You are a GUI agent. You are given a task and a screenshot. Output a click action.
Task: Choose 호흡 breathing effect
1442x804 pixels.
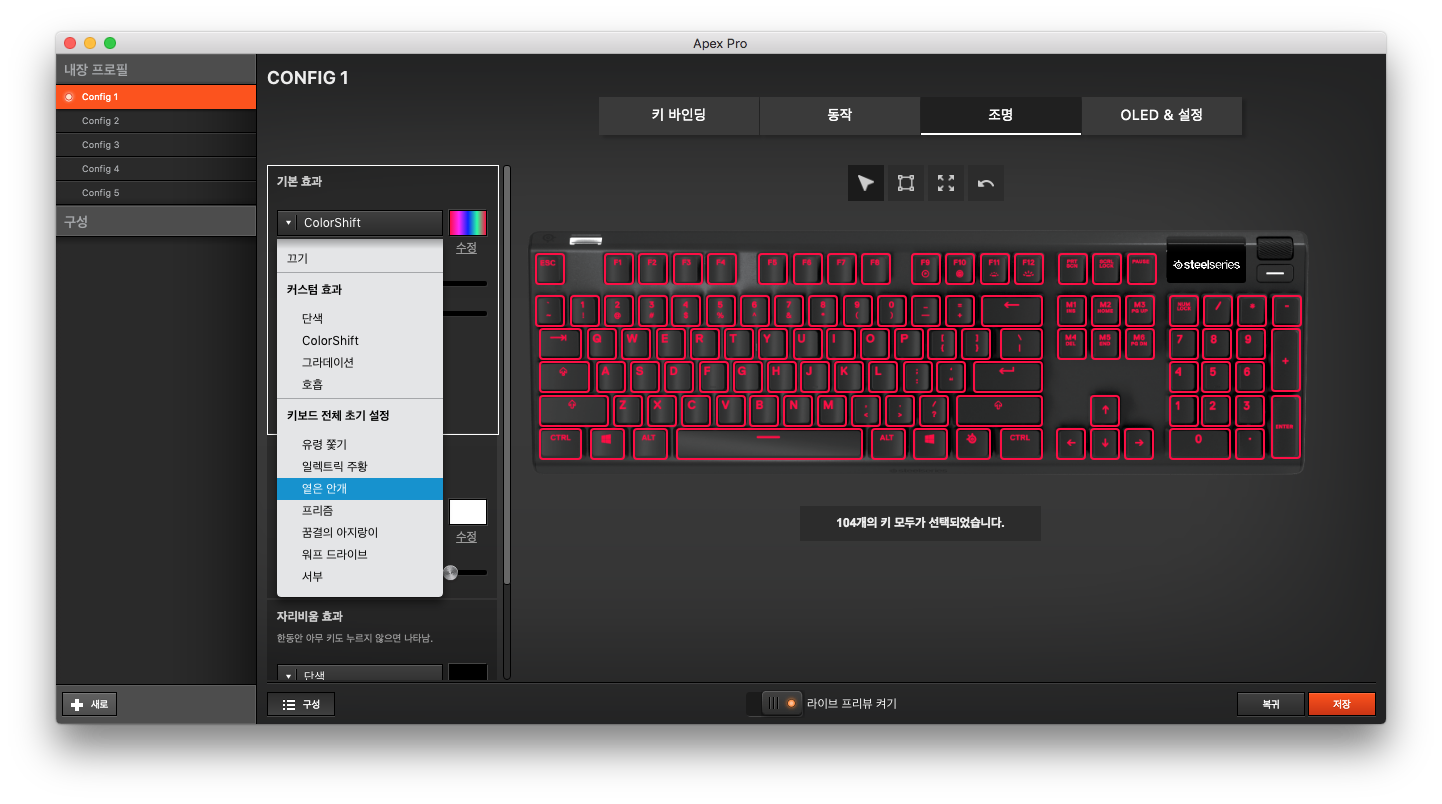(x=360, y=385)
